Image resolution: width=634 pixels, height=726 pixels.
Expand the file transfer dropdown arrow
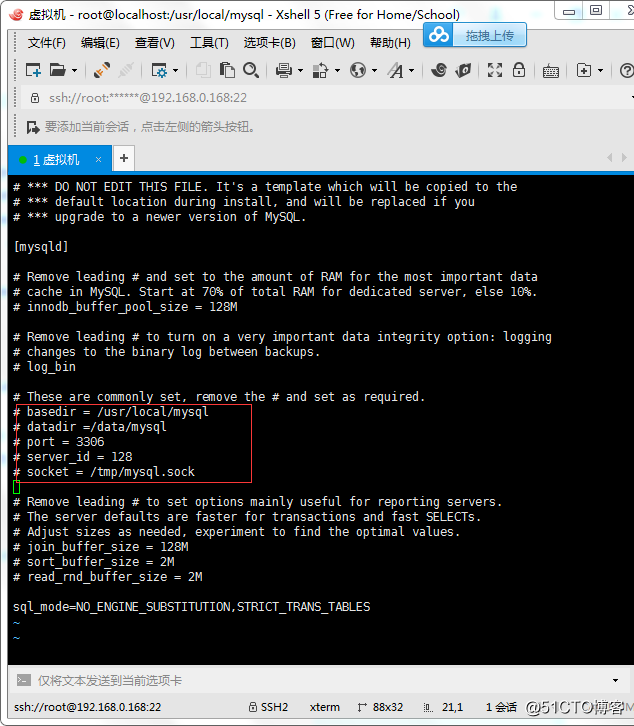[337, 71]
